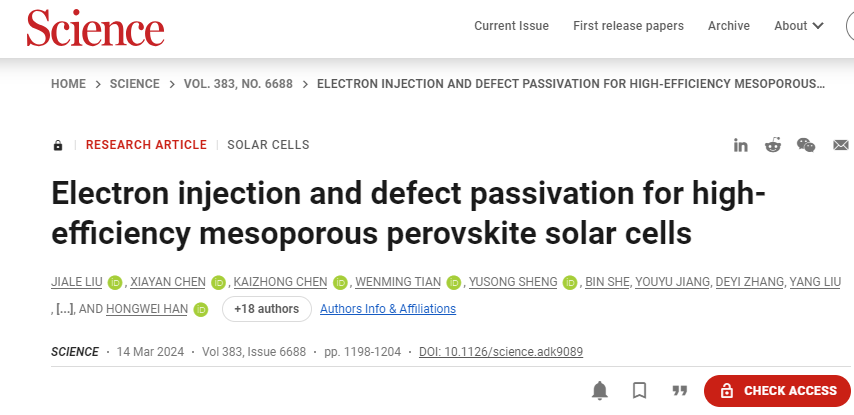Go to Vol. 383, No. 6688 breadcrumb
This screenshot has width=854, height=415.
(238, 84)
